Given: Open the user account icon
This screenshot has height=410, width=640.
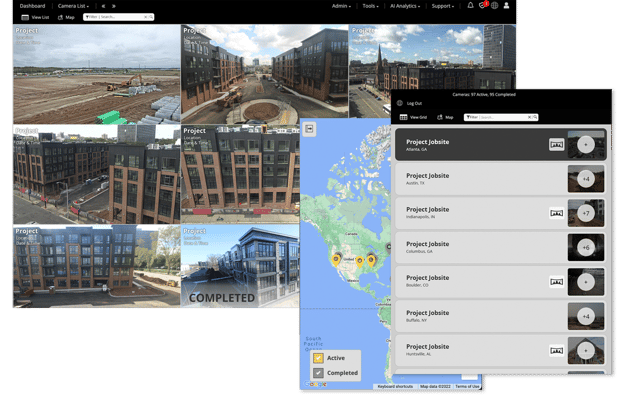Looking at the screenshot, I should (x=506, y=5).
